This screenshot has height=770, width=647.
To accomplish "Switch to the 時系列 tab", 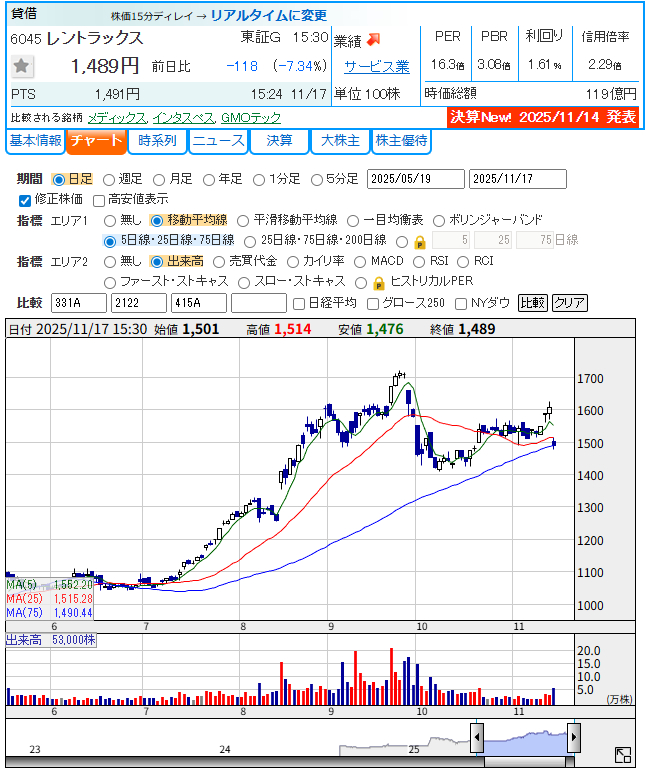I will [157, 141].
